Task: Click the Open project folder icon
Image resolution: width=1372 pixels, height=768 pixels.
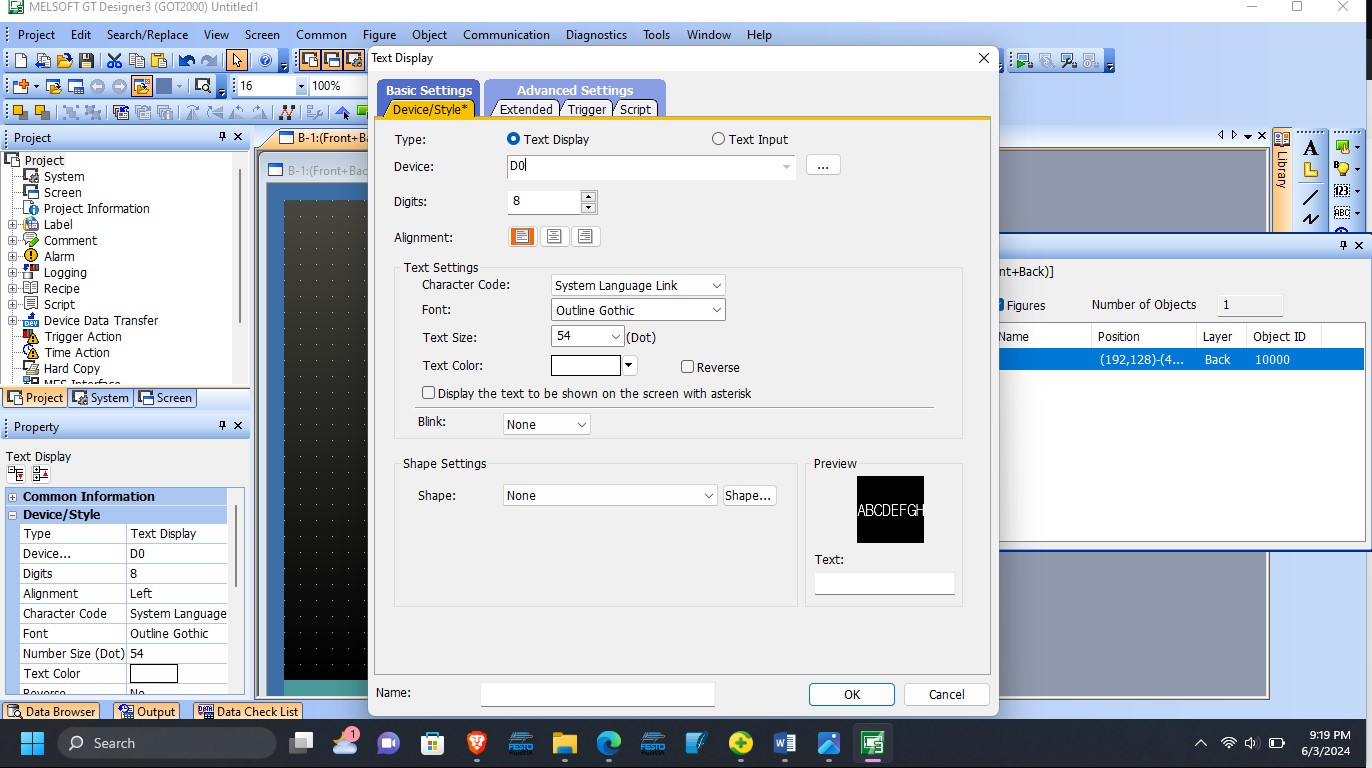Action: (65, 61)
